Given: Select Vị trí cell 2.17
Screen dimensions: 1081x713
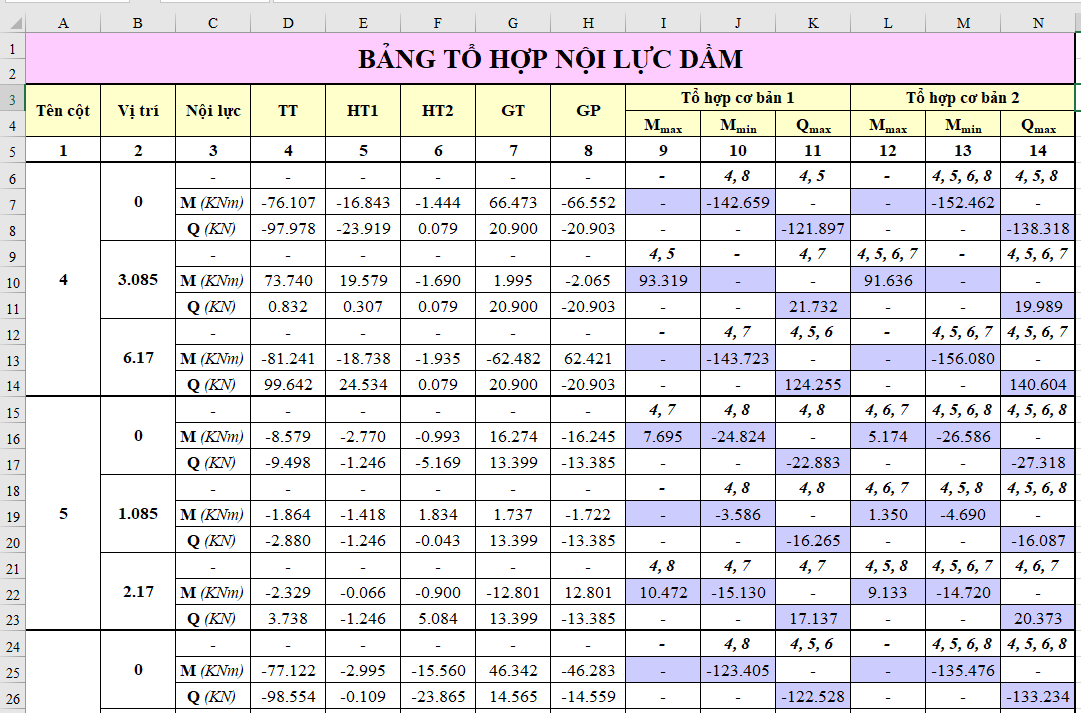Looking at the screenshot, I should pos(138,592).
